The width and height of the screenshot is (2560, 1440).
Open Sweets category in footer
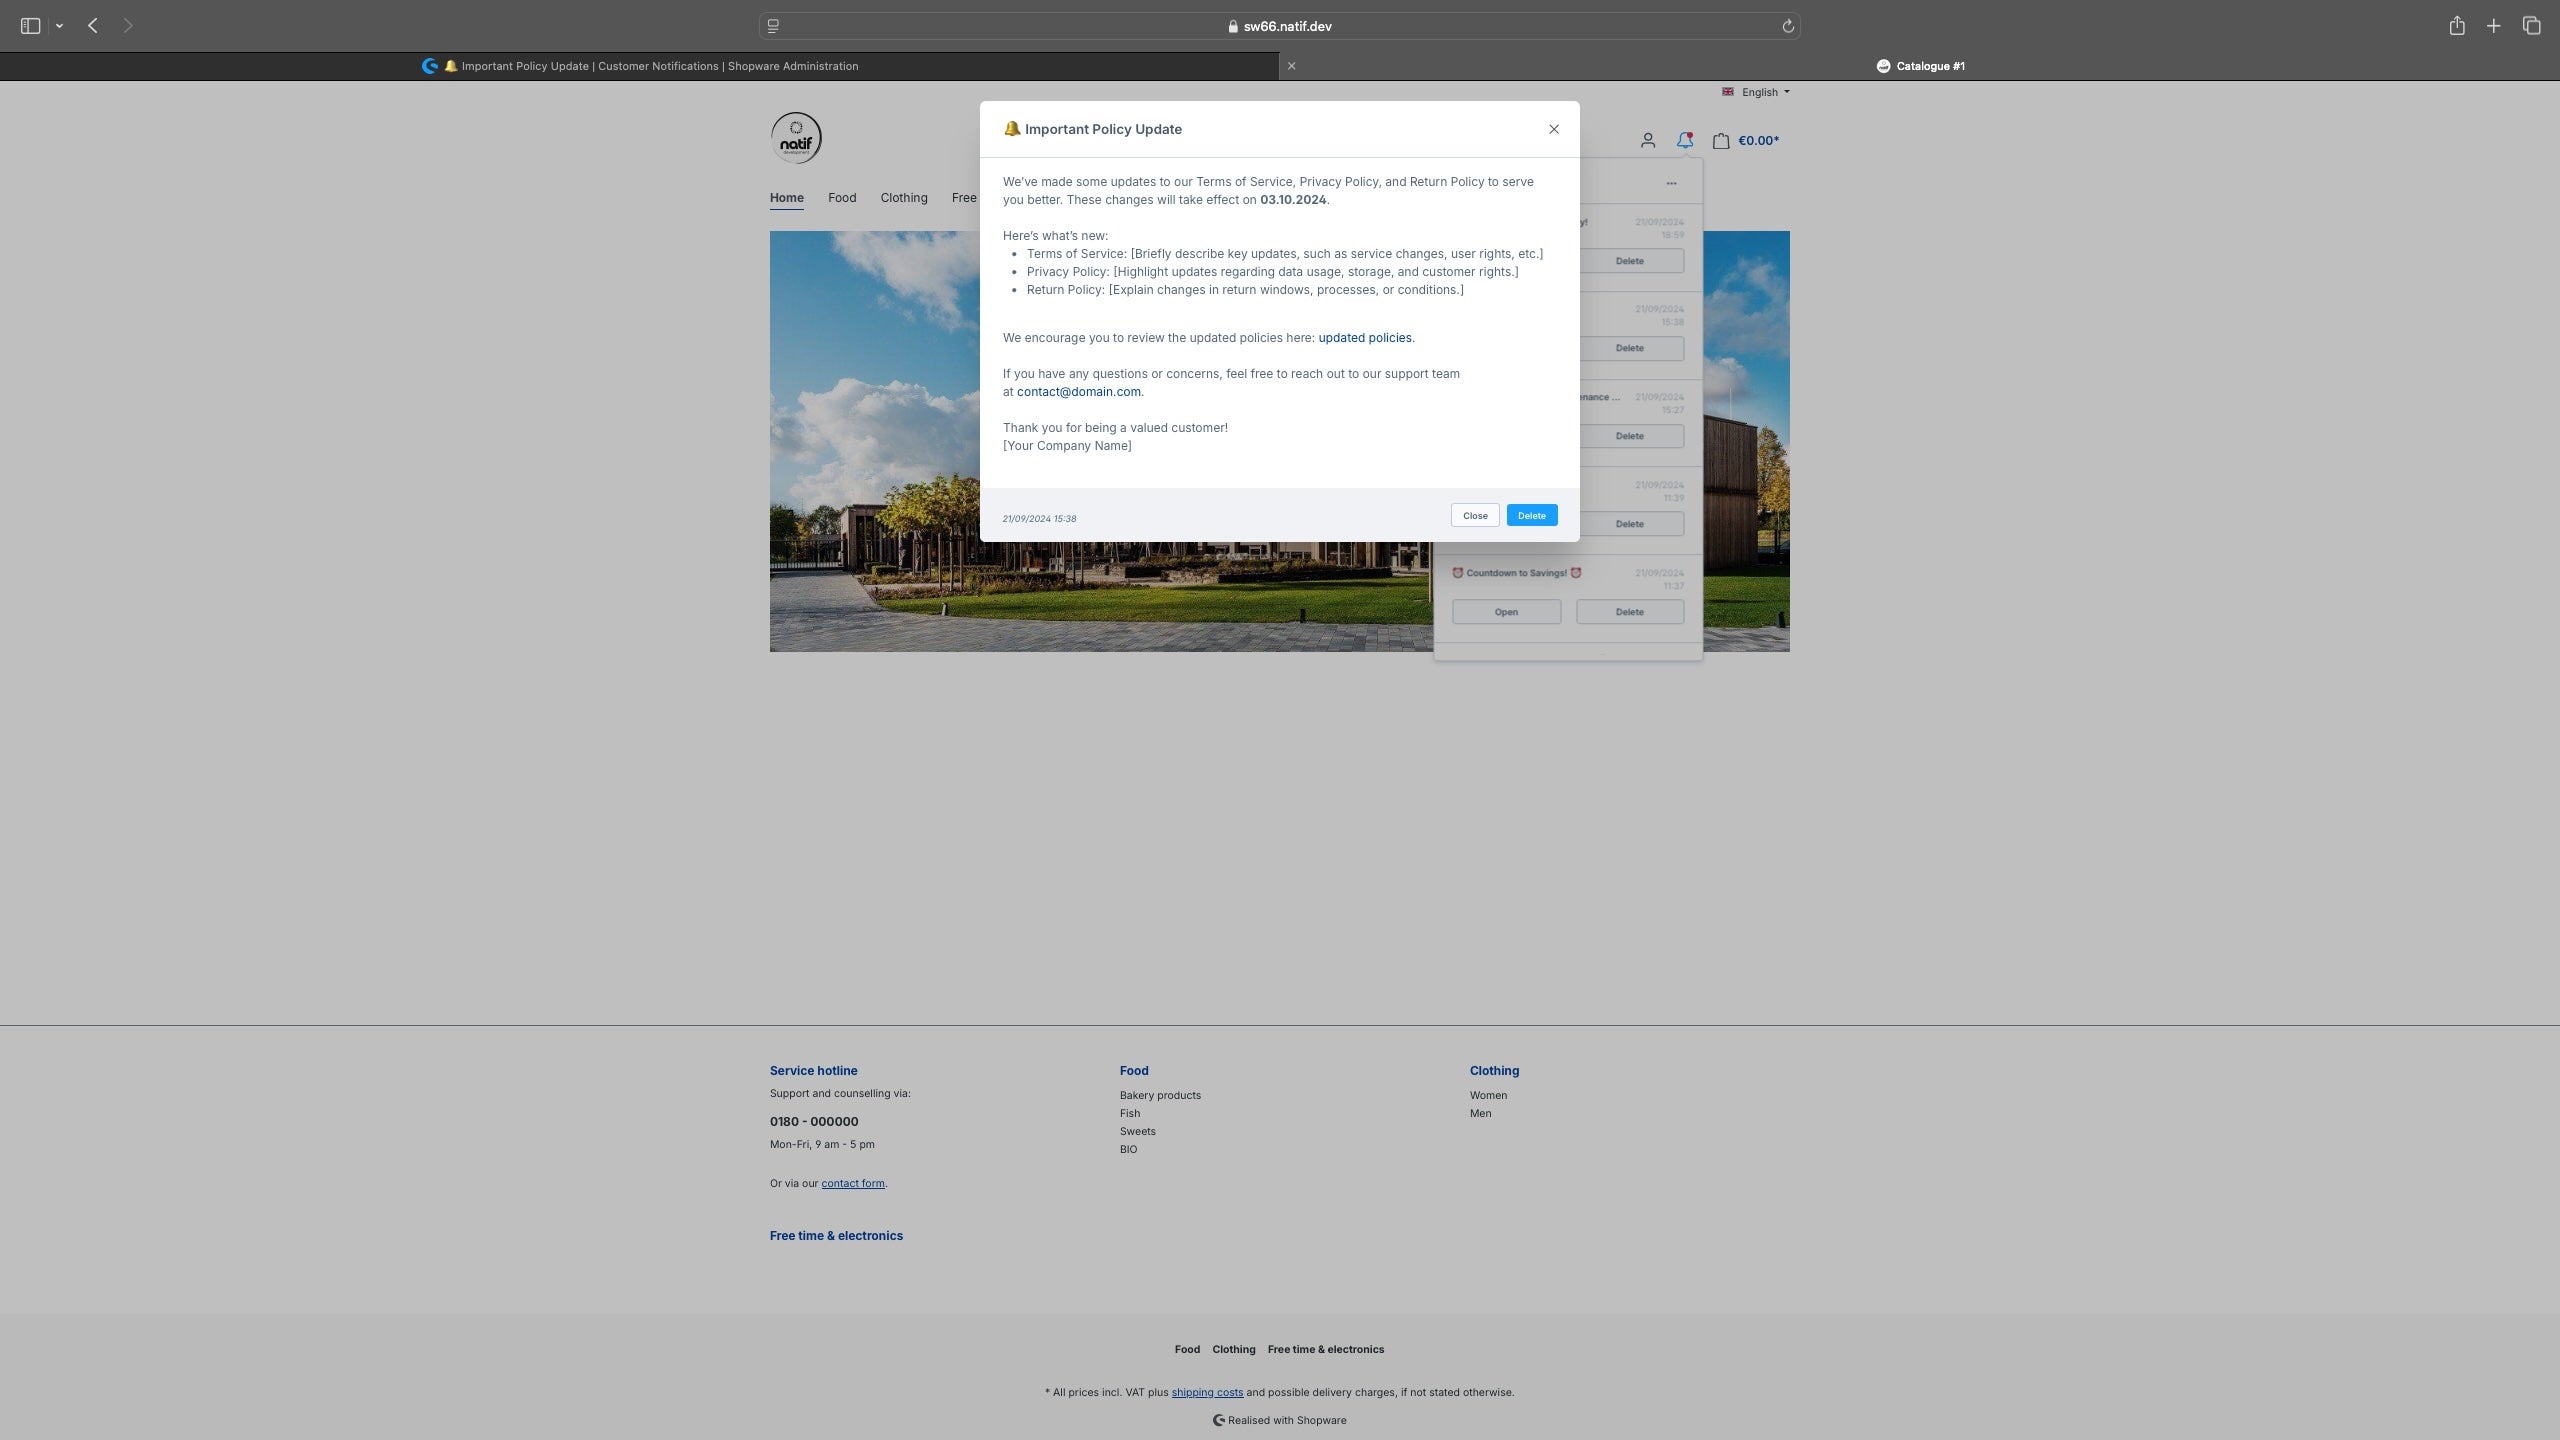point(1137,1131)
